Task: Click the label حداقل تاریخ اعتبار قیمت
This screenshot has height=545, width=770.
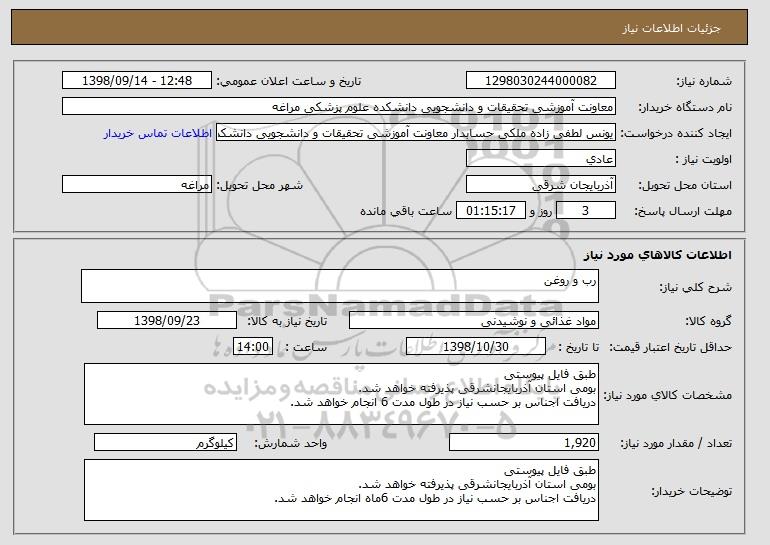Action: pos(671,348)
